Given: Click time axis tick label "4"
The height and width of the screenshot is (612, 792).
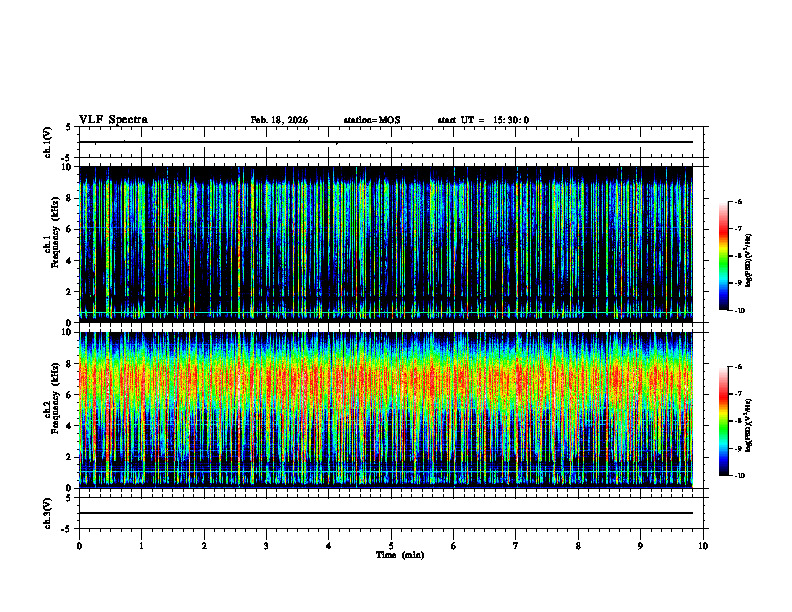Looking at the screenshot, I should (329, 546).
